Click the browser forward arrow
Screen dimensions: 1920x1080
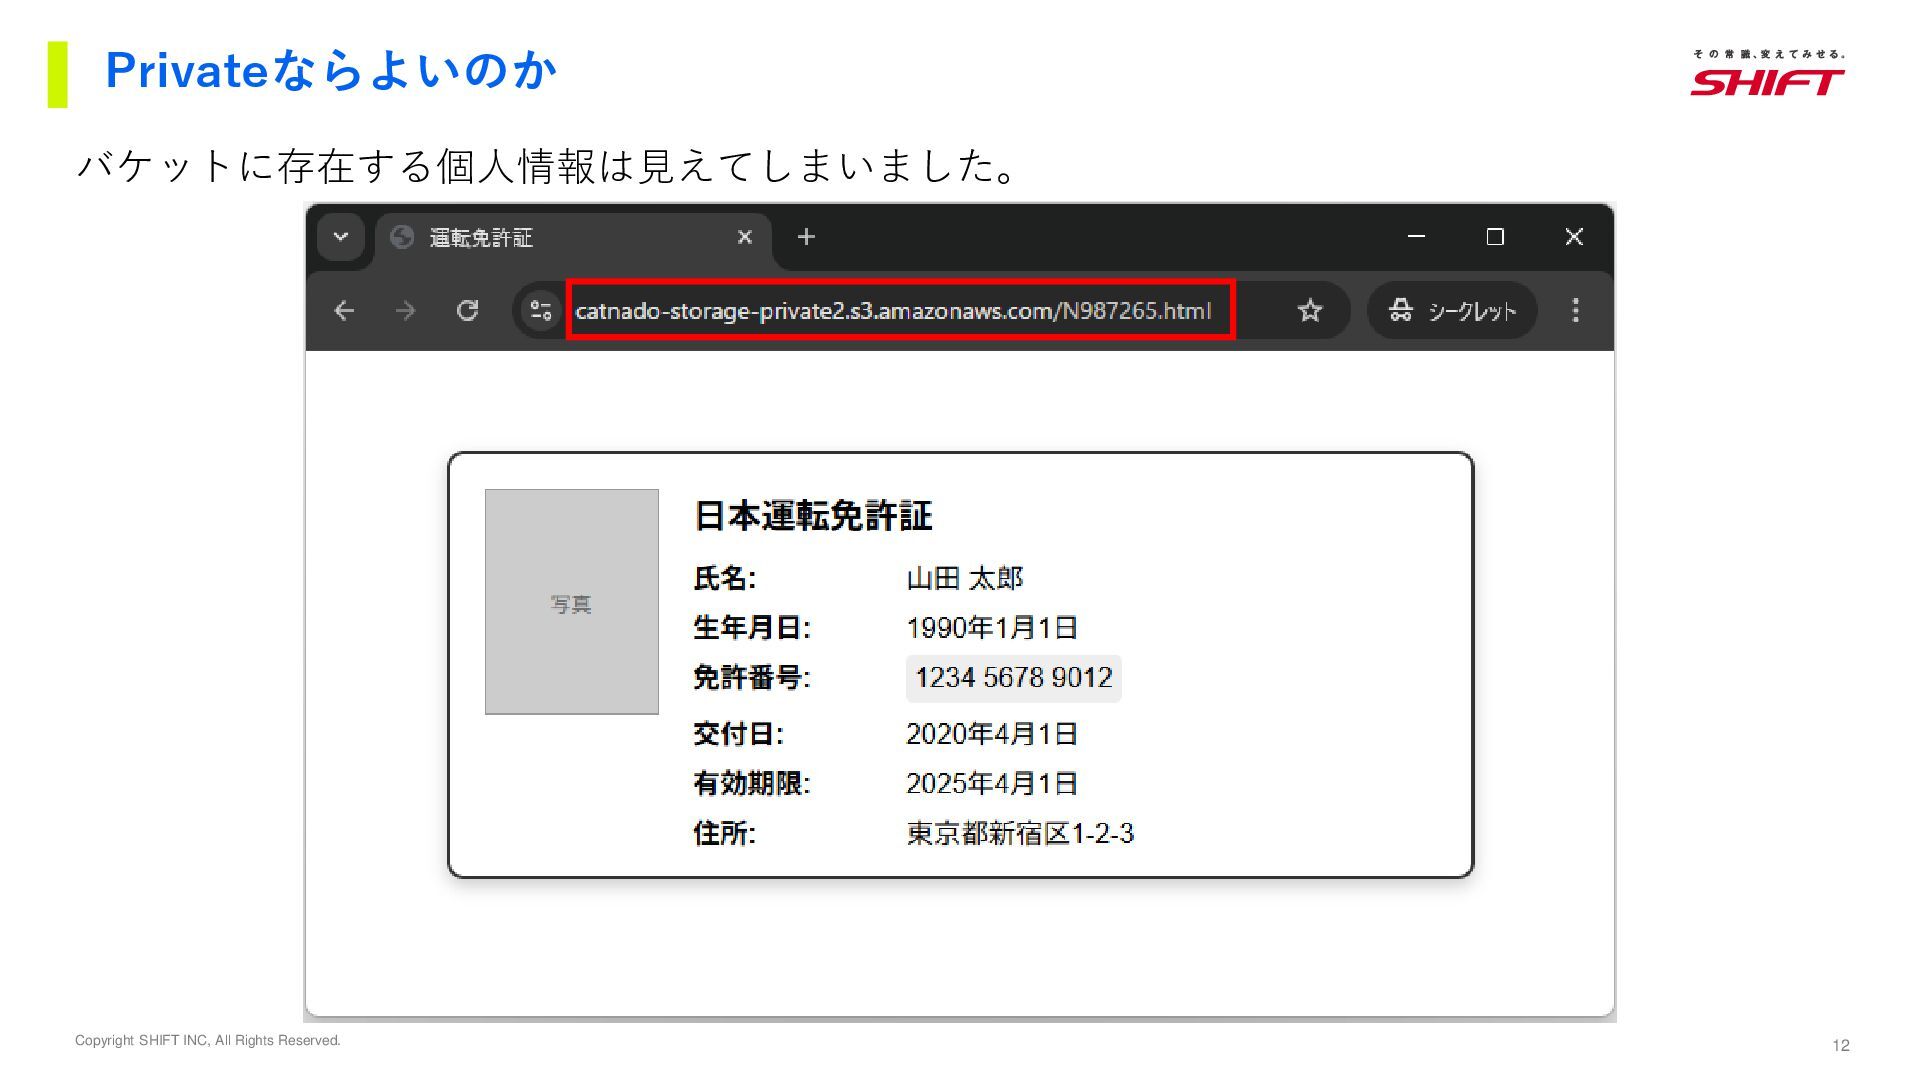405,311
